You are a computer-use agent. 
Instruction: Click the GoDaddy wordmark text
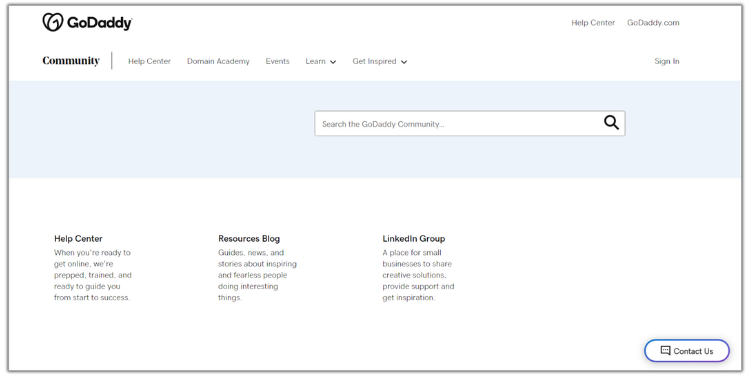click(x=99, y=23)
